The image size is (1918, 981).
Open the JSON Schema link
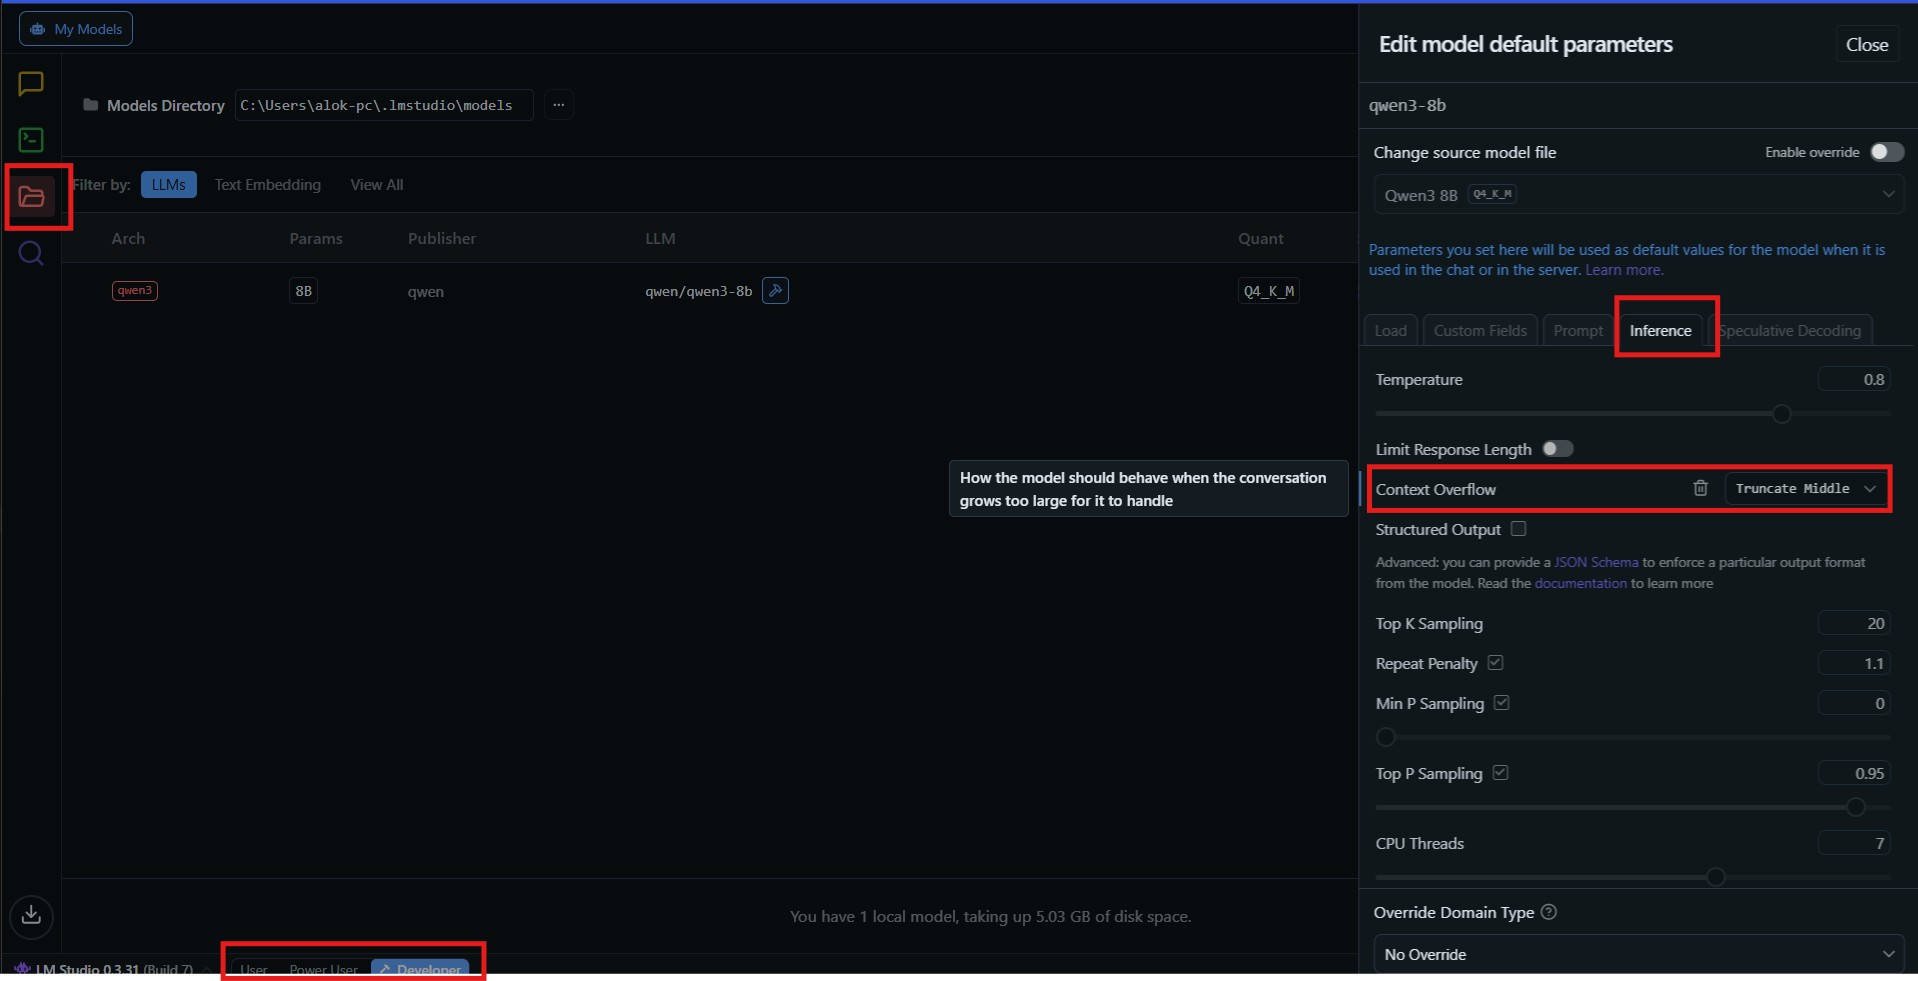coord(1594,561)
